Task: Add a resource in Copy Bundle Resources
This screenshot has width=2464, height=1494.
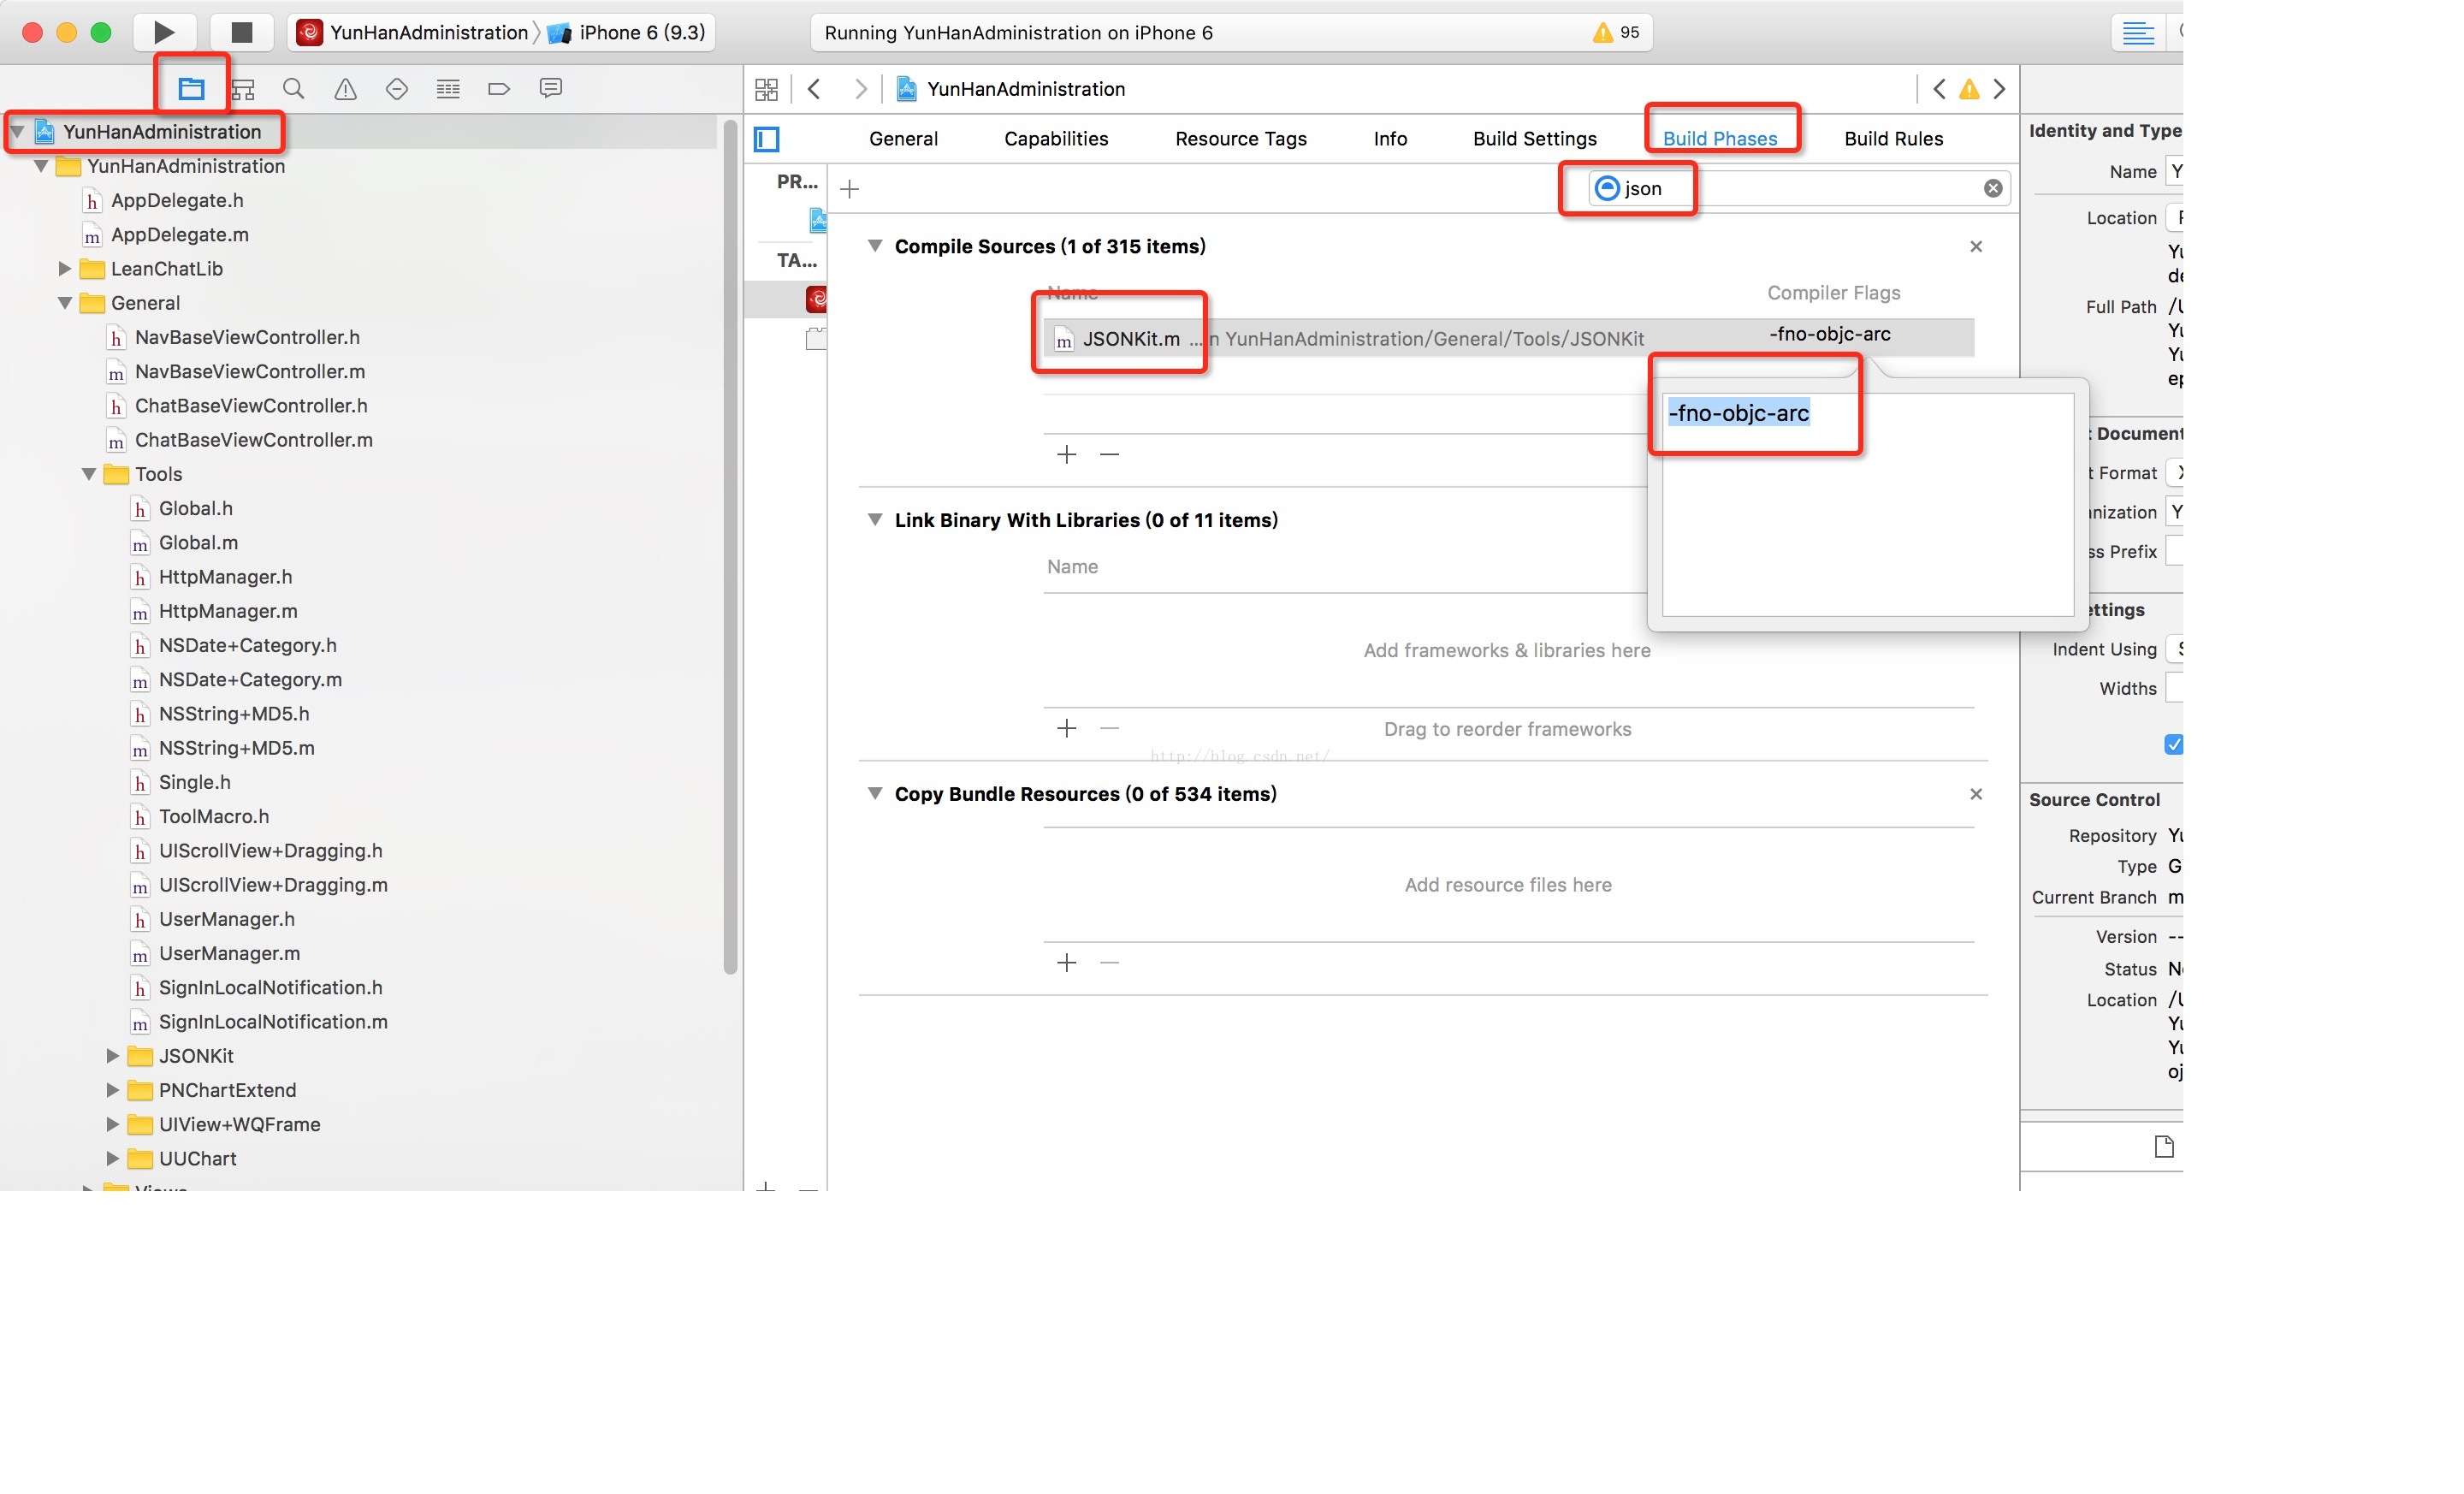Action: [x=1067, y=962]
